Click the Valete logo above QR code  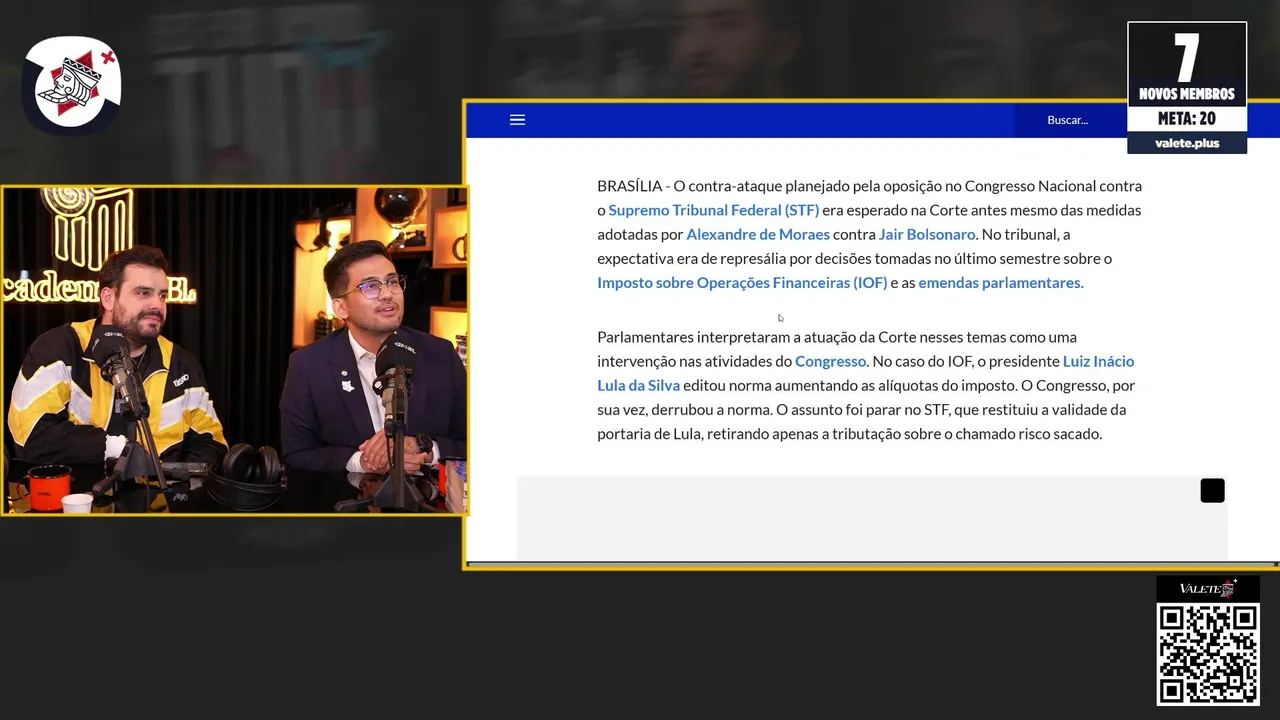pyautogui.click(x=1208, y=589)
